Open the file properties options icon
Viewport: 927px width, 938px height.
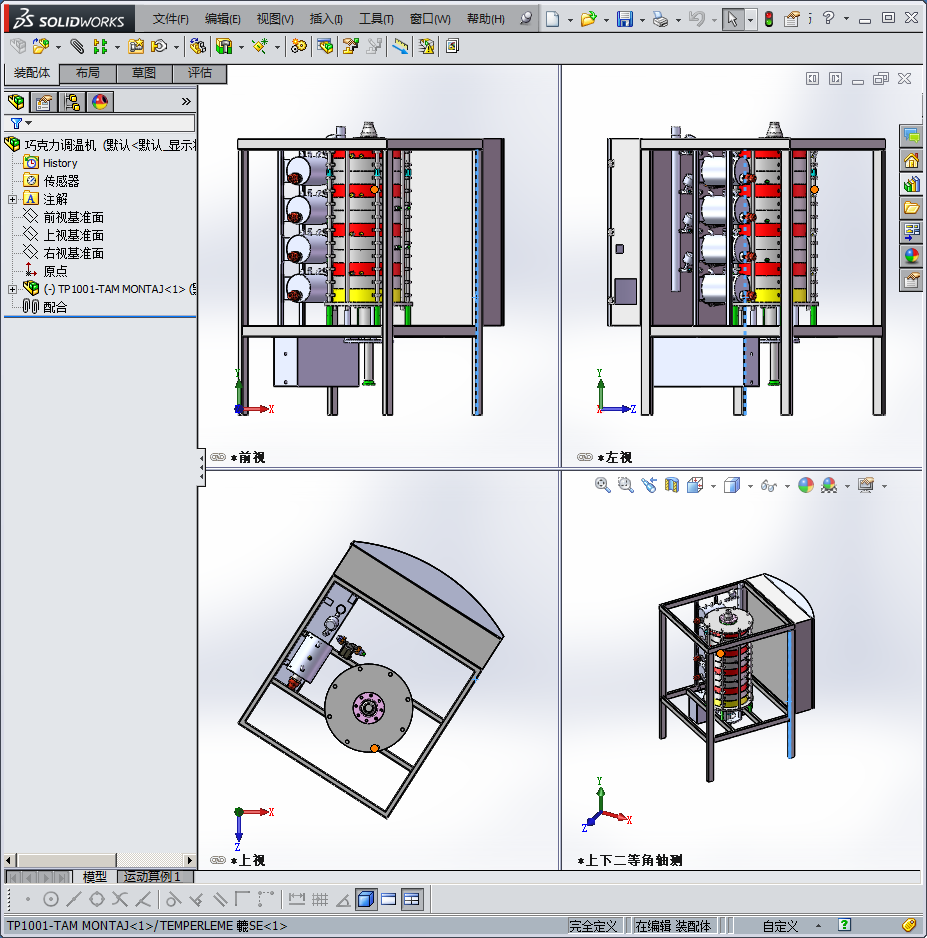pyautogui.click(x=792, y=19)
